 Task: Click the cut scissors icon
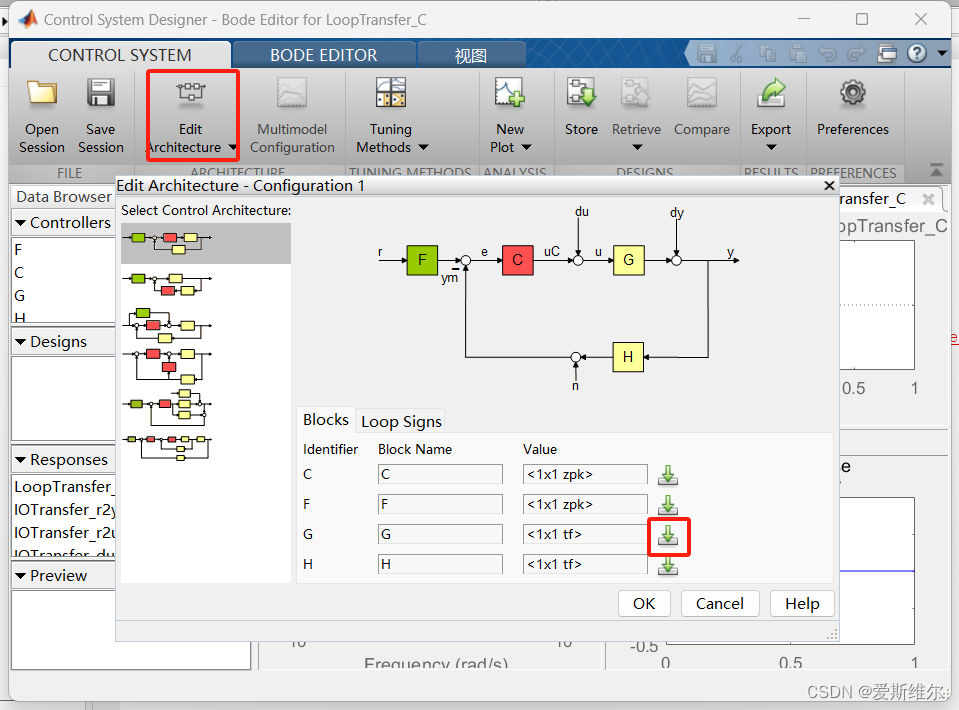[x=736, y=54]
